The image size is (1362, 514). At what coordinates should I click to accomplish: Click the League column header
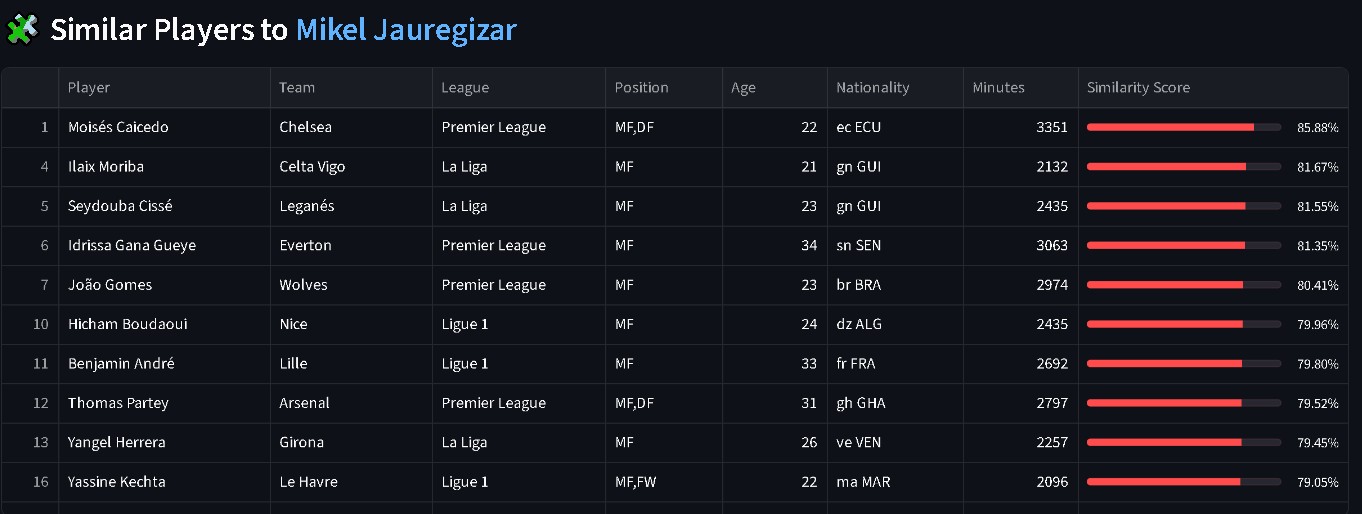pyautogui.click(x=519, y=87)
